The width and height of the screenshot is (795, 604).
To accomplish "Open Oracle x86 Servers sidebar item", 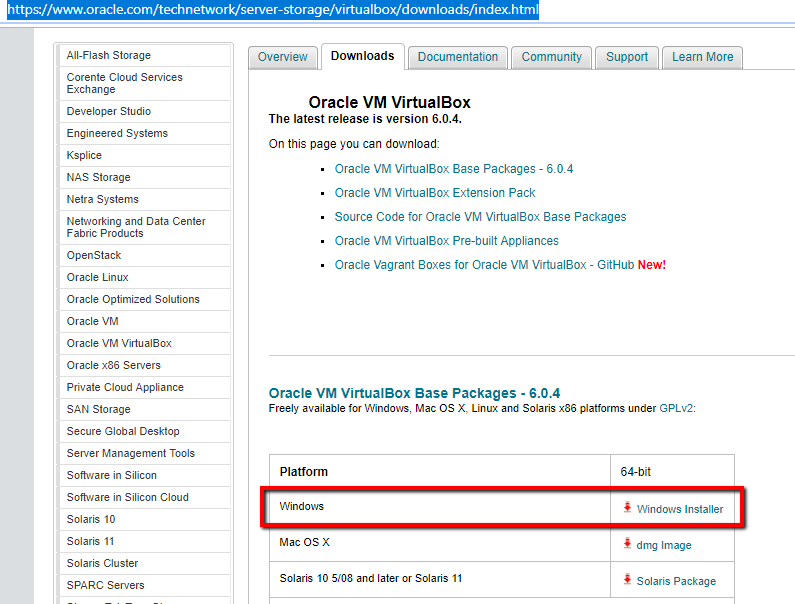I will point(145,365).
